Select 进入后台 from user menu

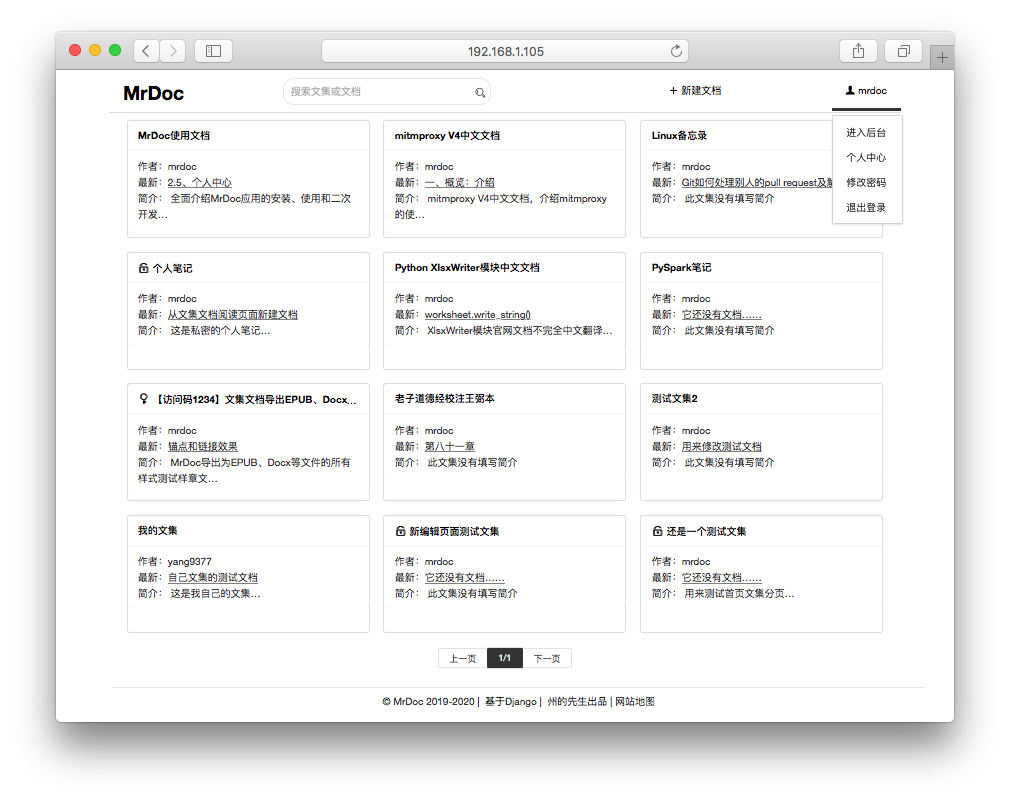click(866, 133)
